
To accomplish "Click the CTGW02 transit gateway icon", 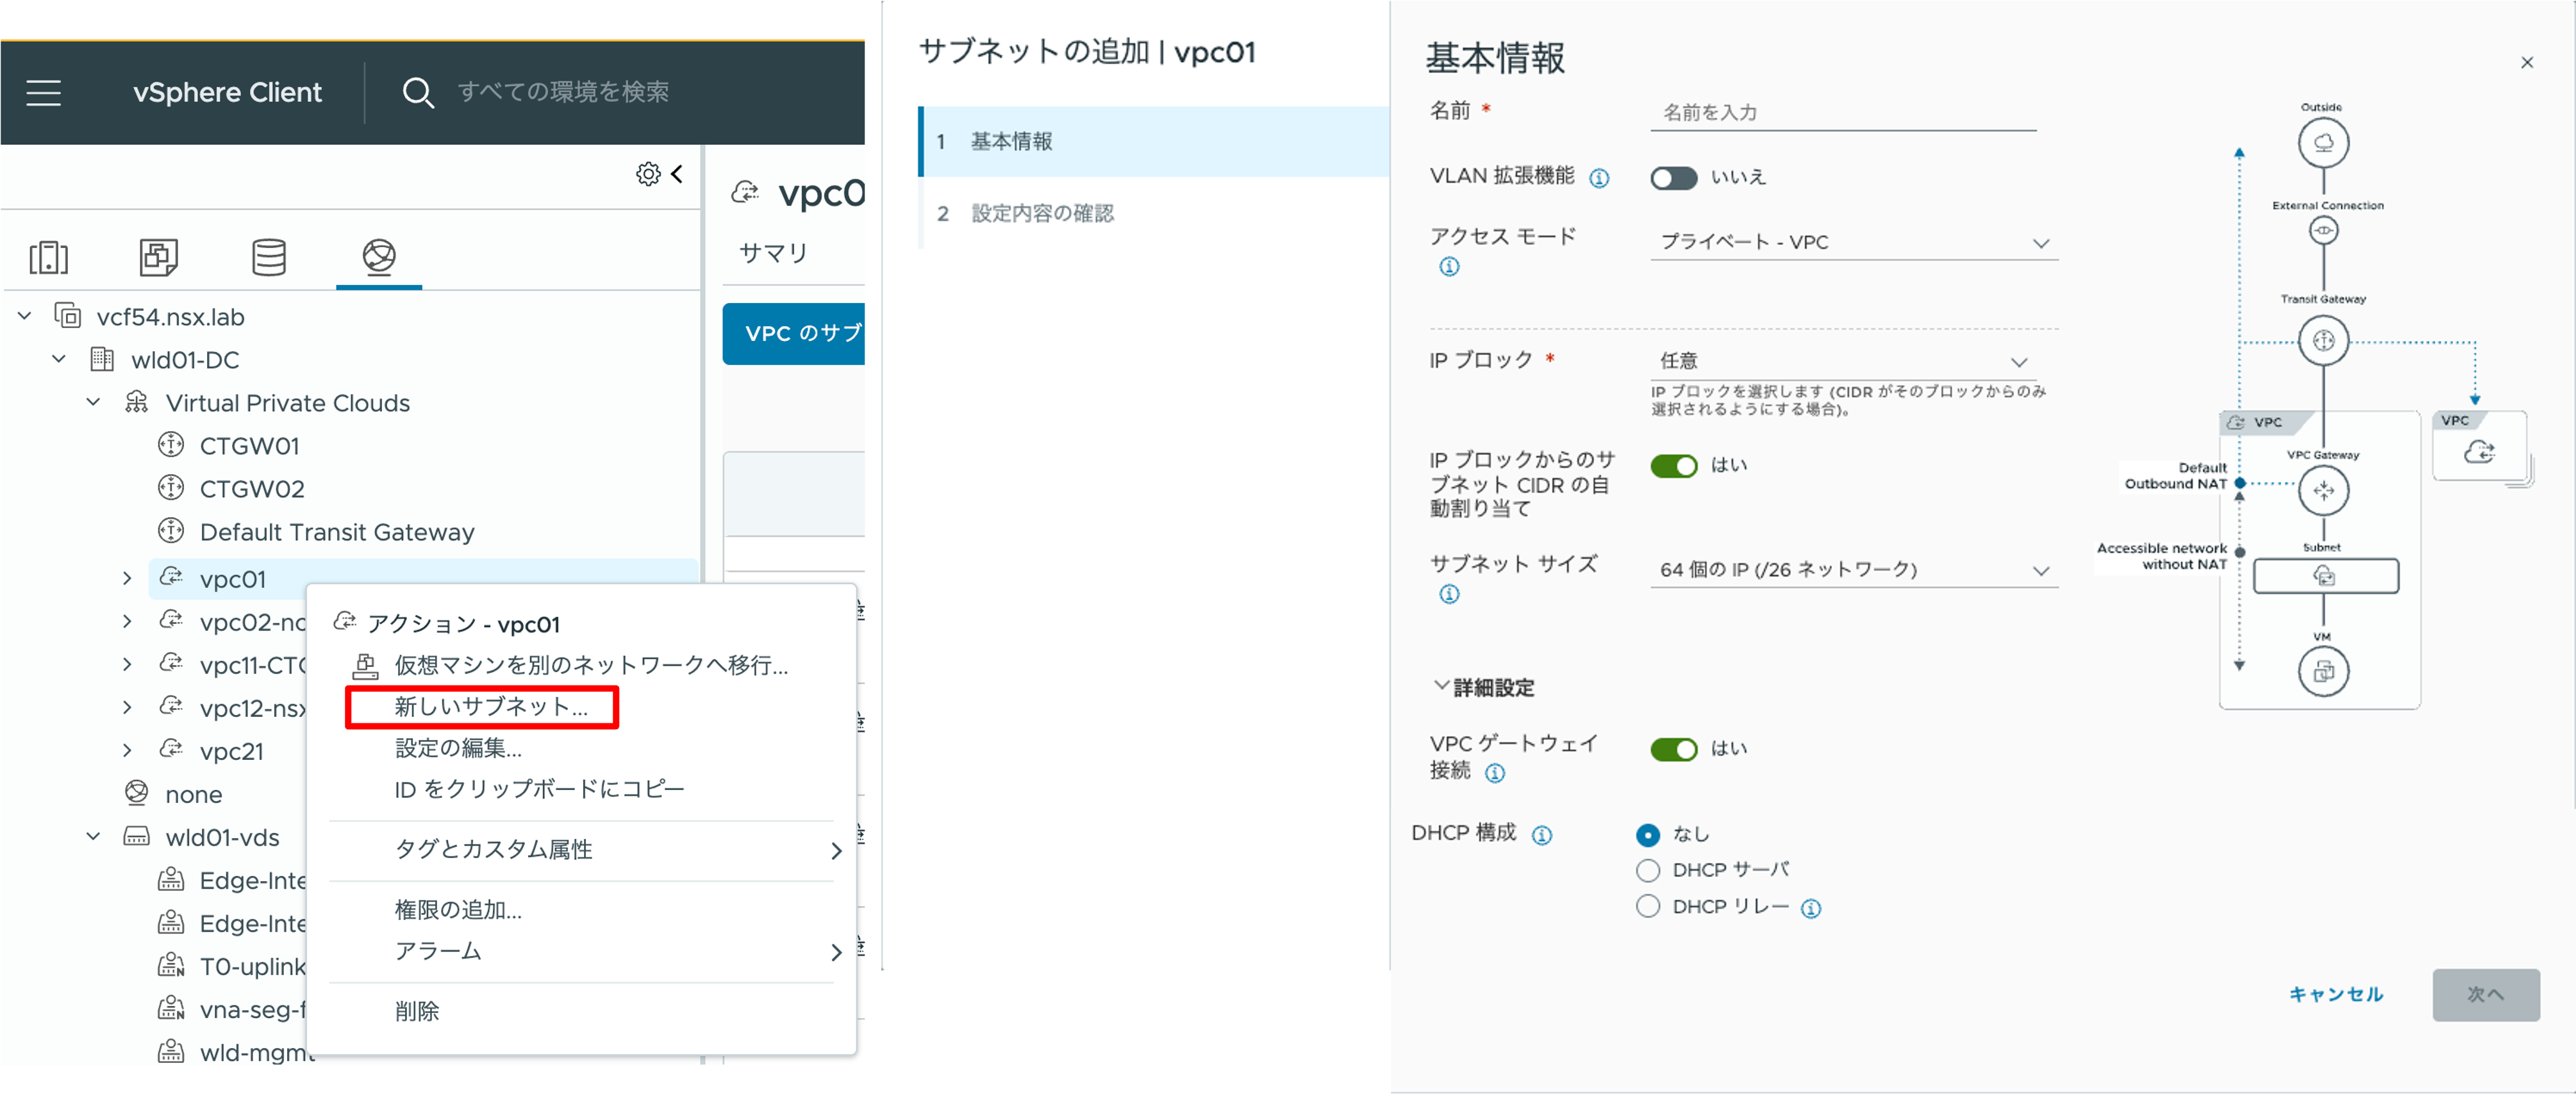I will coord(171,488).
